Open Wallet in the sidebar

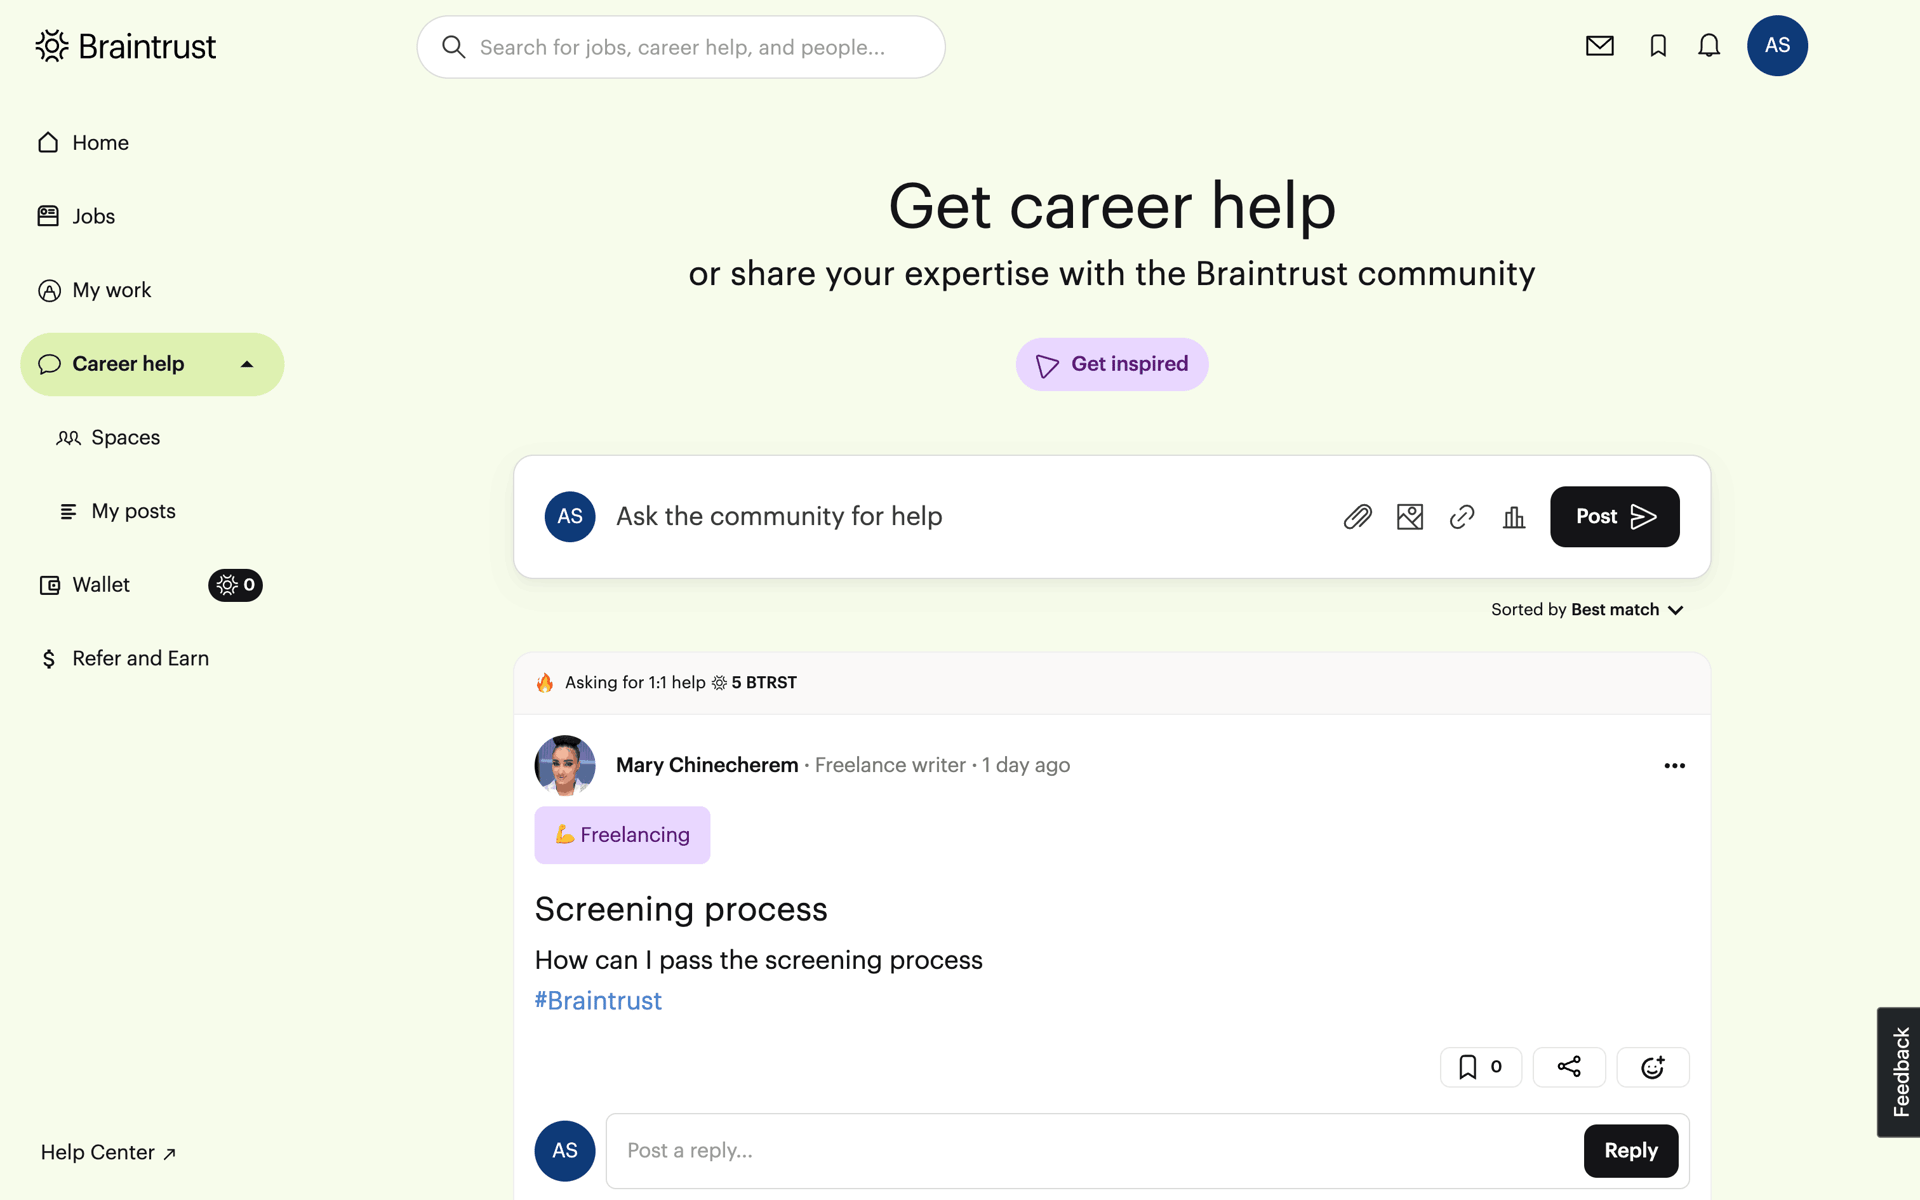click(x=85, y=585)
